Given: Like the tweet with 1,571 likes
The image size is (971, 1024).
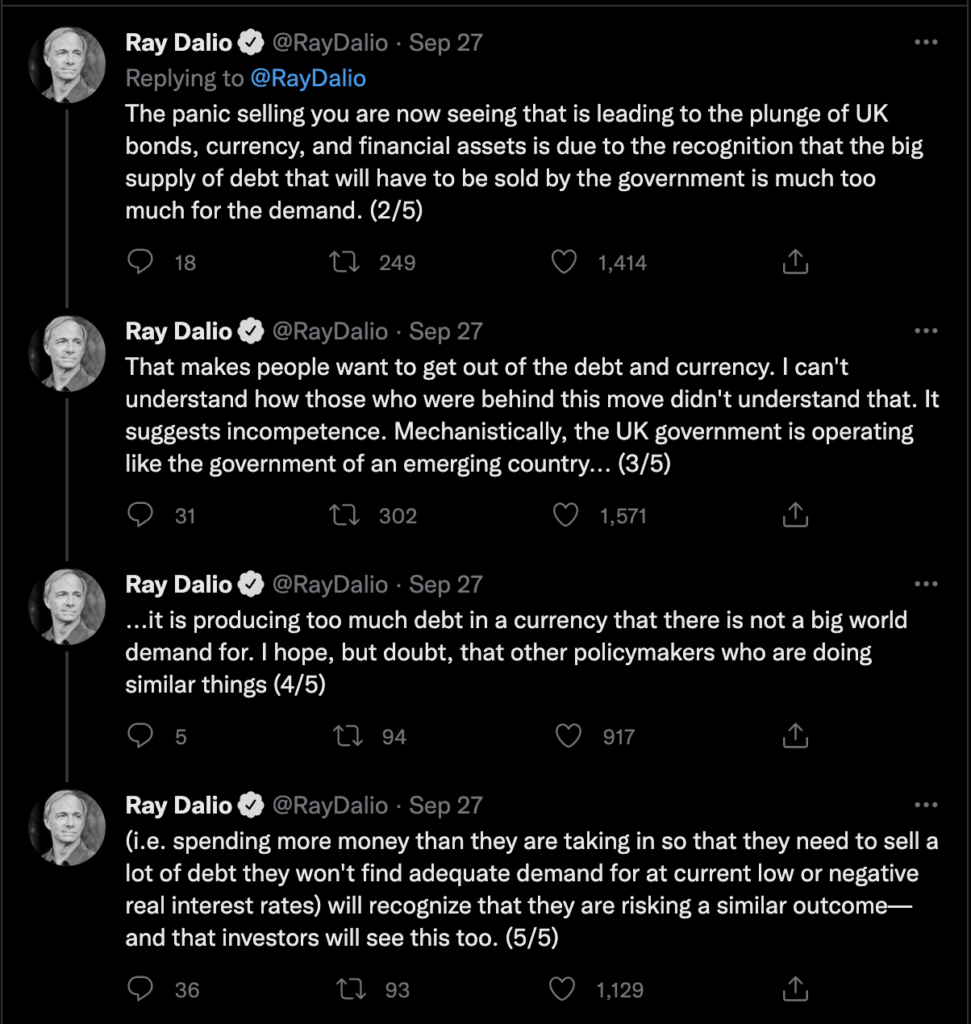Looking at the screenshot, I should [565, 515].
